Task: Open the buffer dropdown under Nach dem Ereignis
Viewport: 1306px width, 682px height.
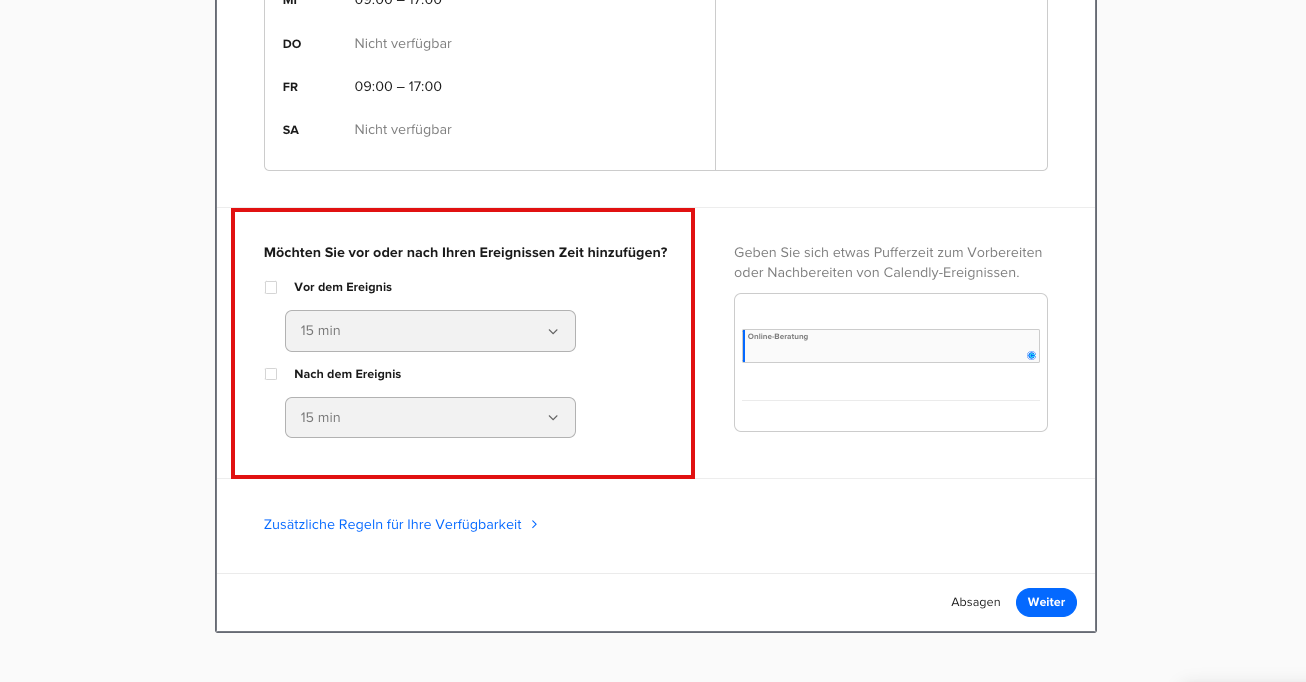Action: [430, 418]
